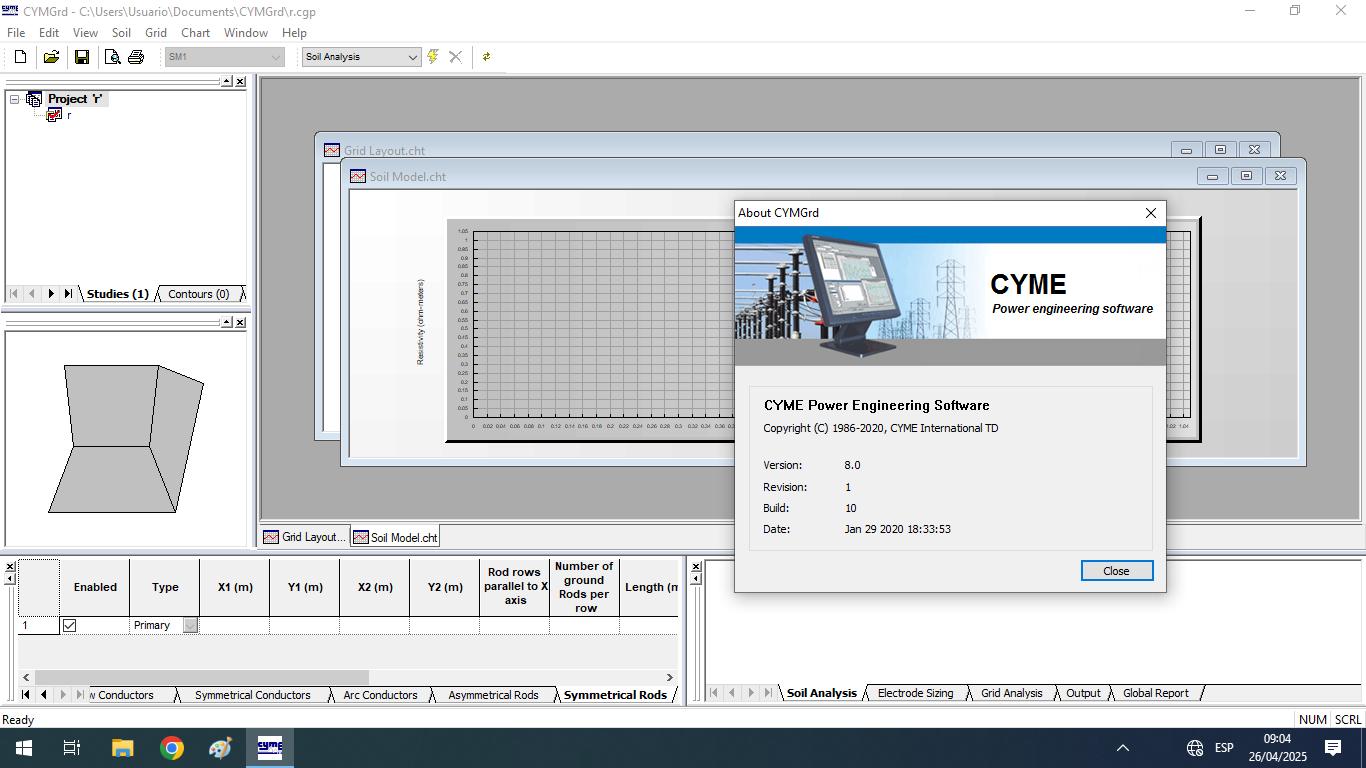
Task: Show hidden system tray icons
Action: tap(1122, 748)
